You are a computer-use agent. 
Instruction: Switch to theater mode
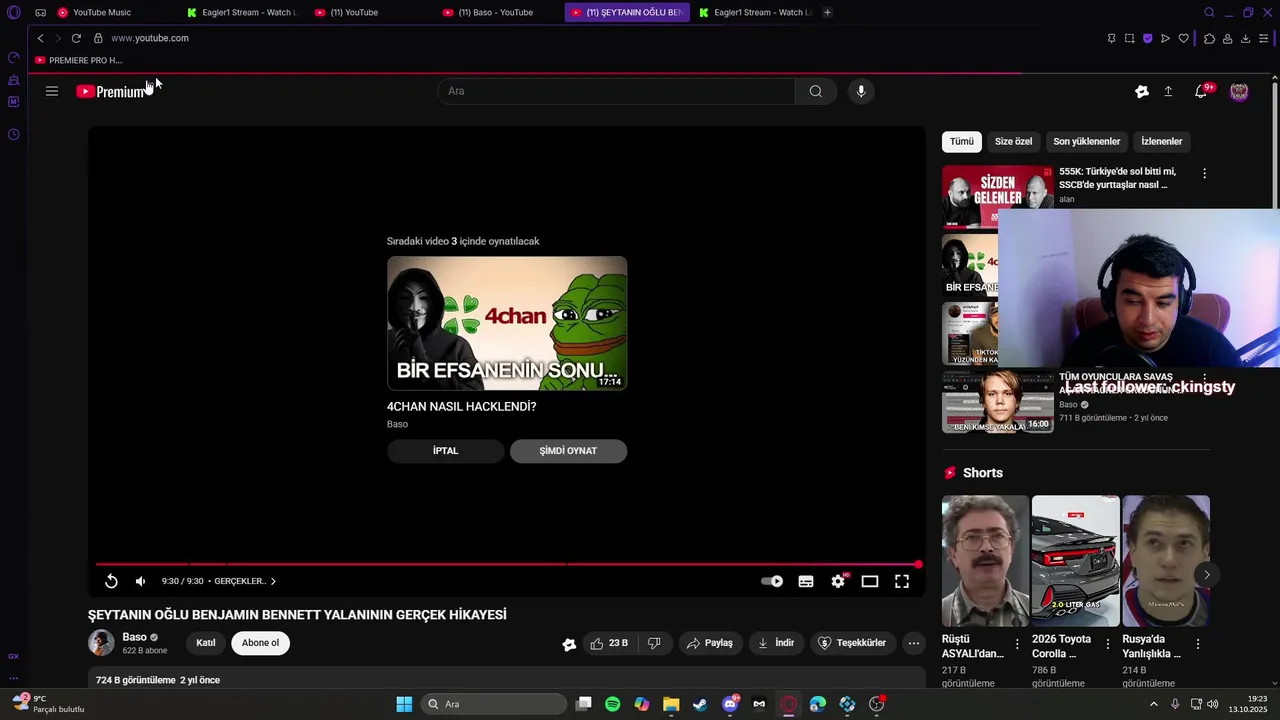[x=870, y=581]
